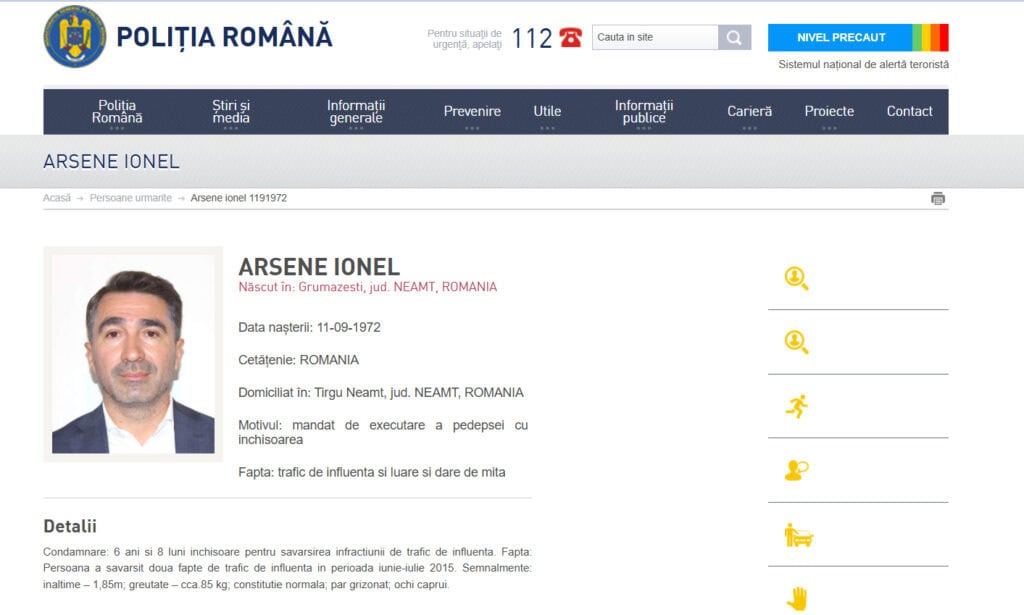
Task: Click the POLIȚIA ROMÂNĂ site title
Action: (x=225, y=37)
